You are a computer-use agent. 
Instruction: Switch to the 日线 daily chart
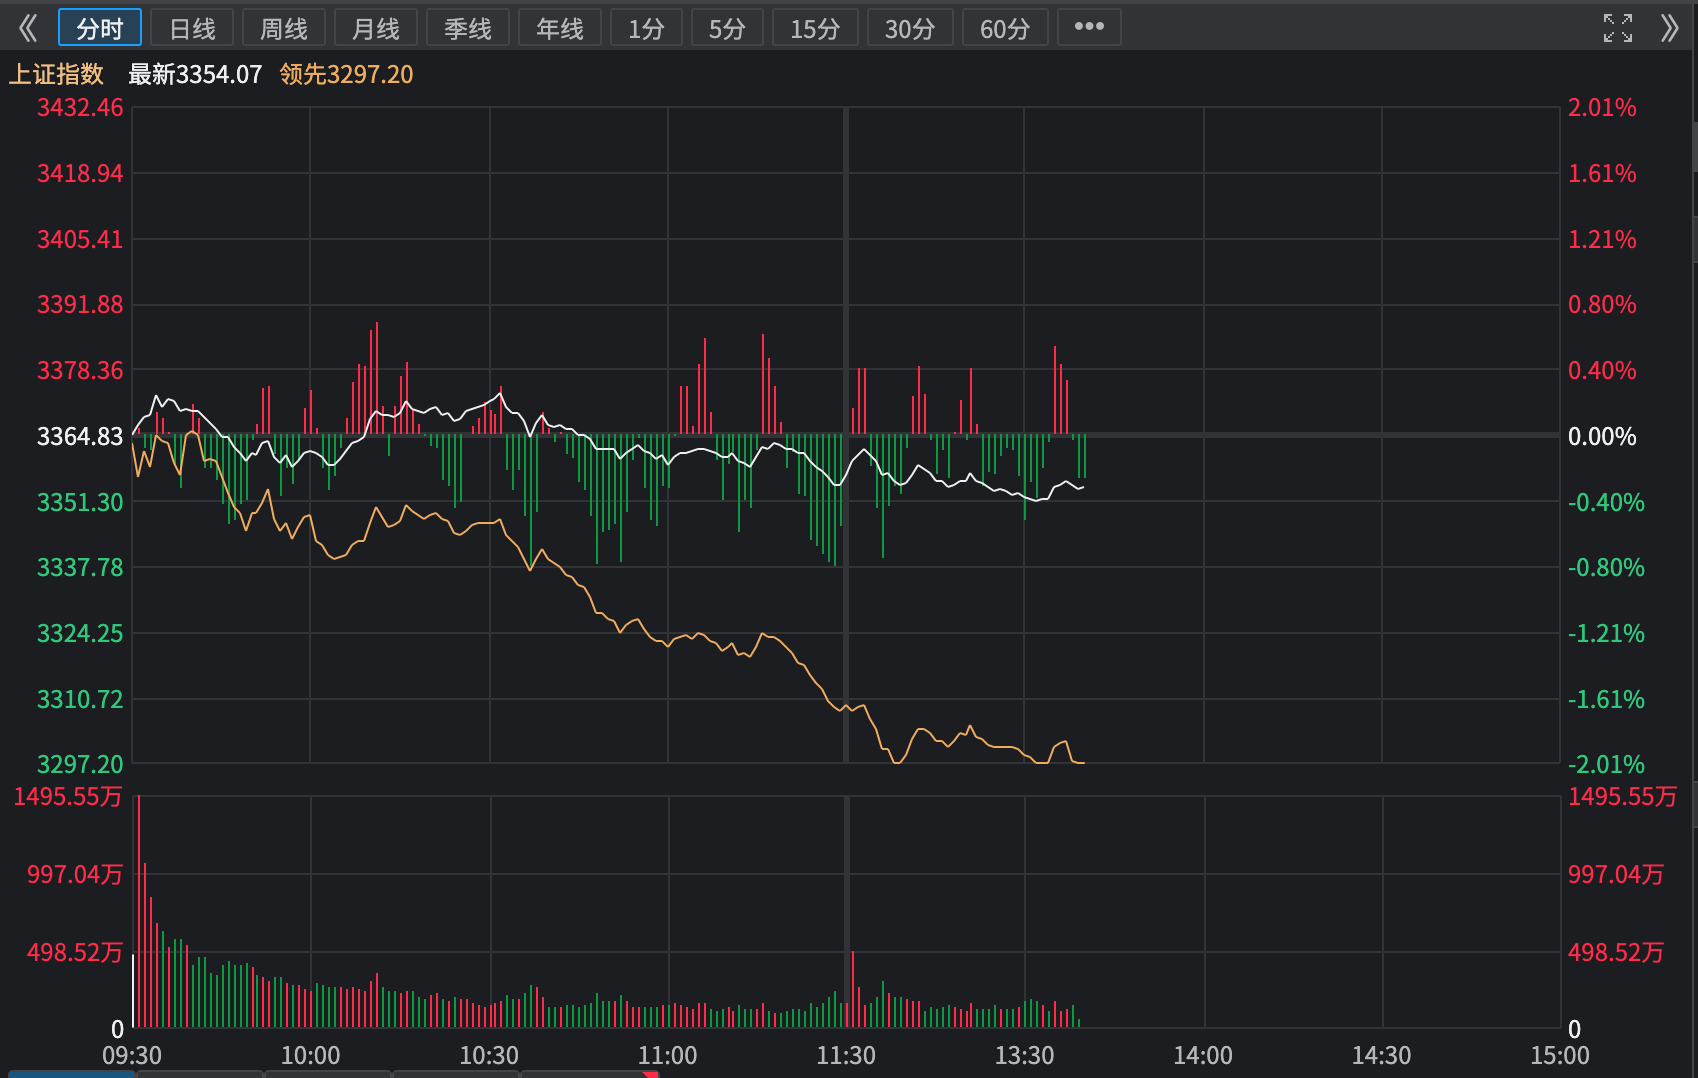192,28
